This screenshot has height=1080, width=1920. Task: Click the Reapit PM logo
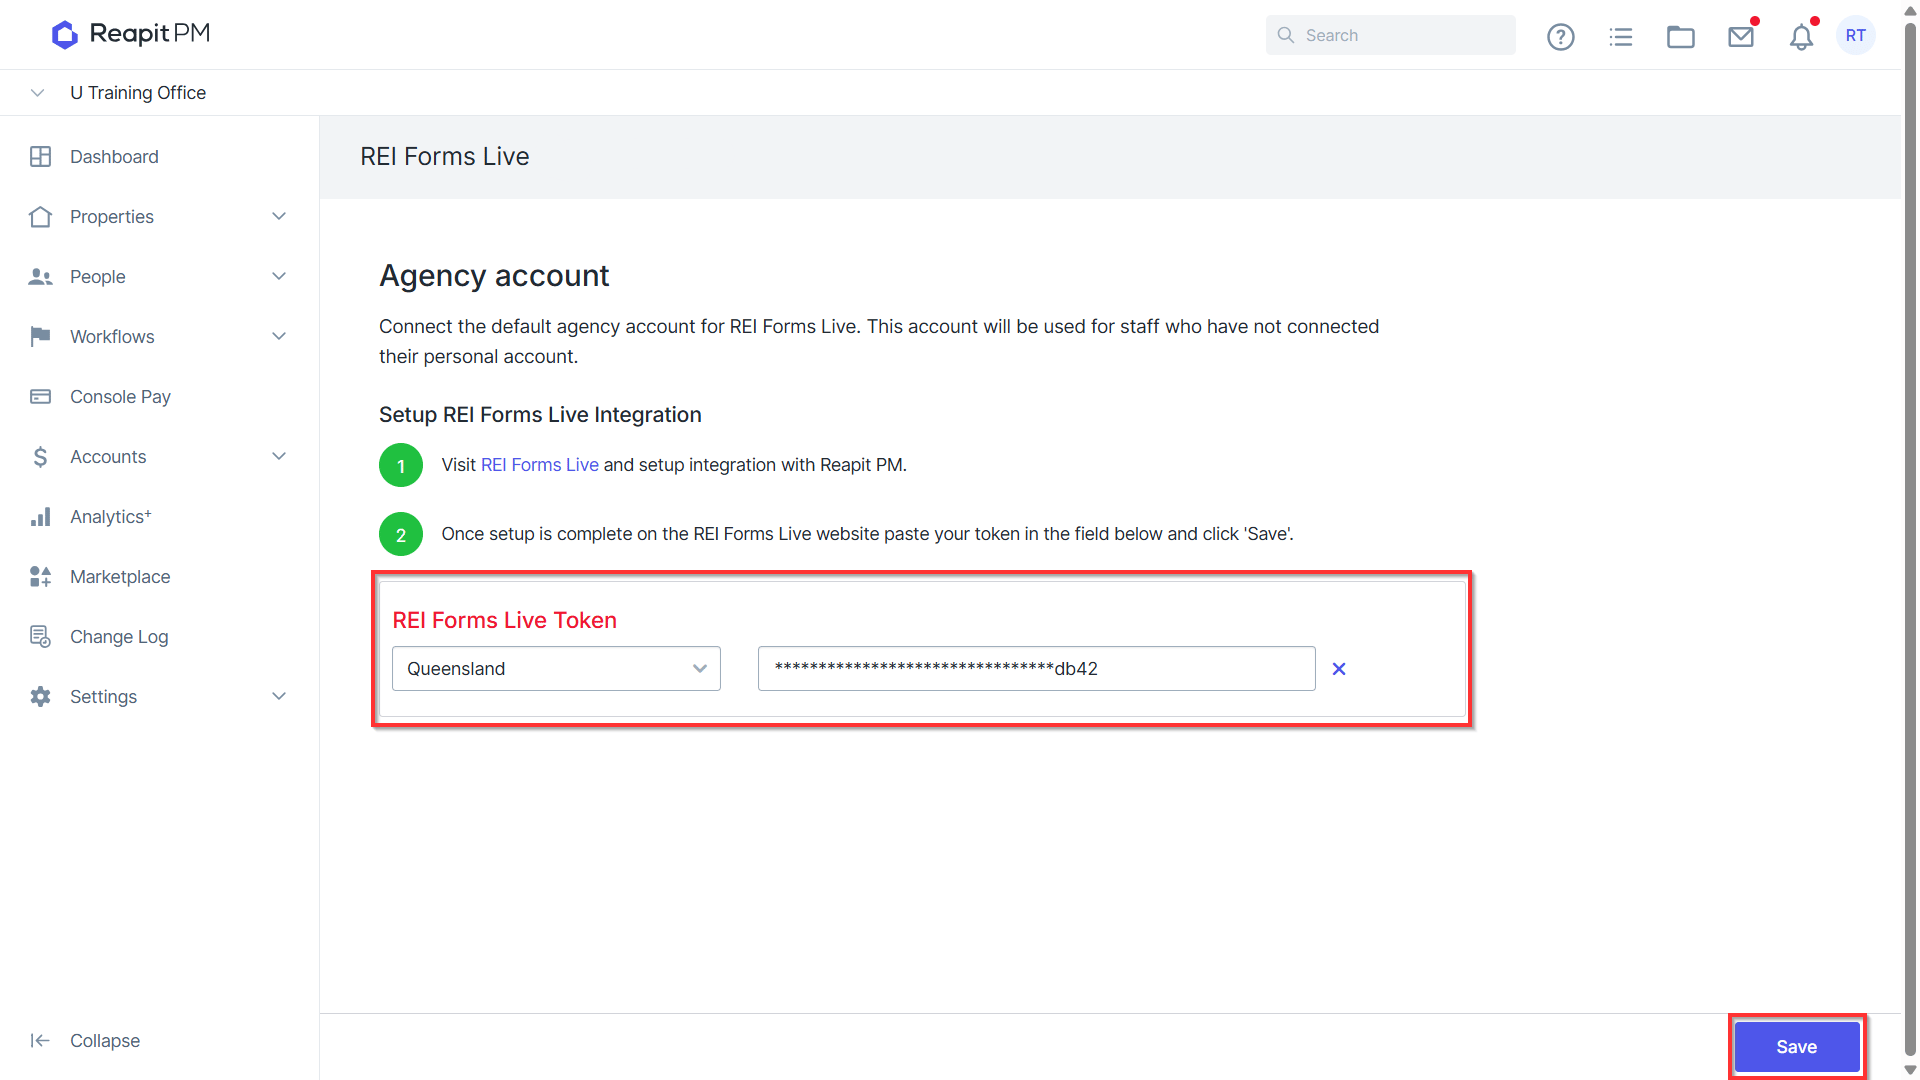pos(131,34)
